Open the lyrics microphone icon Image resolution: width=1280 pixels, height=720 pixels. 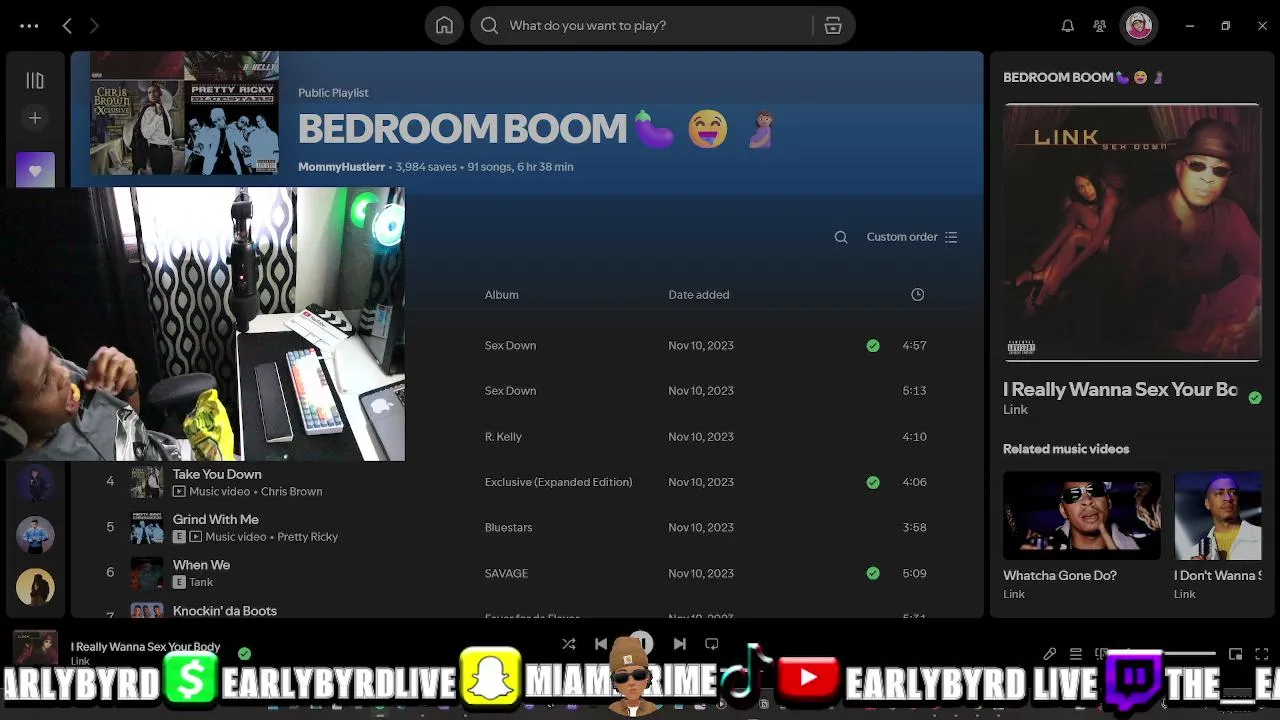[x=1049, y=654]
